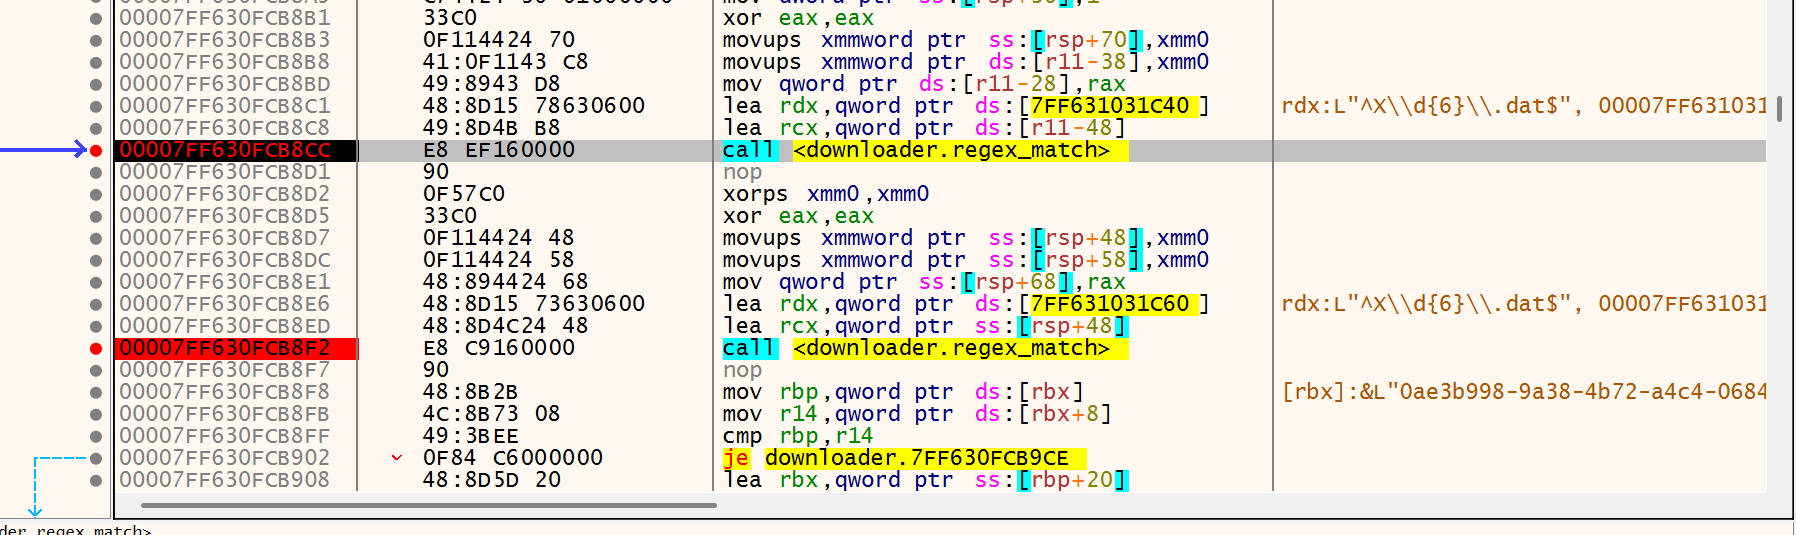1796x535 pixels.
Task: Select address 00007FF630FCB8B8
Action: [x=225, y=62]
